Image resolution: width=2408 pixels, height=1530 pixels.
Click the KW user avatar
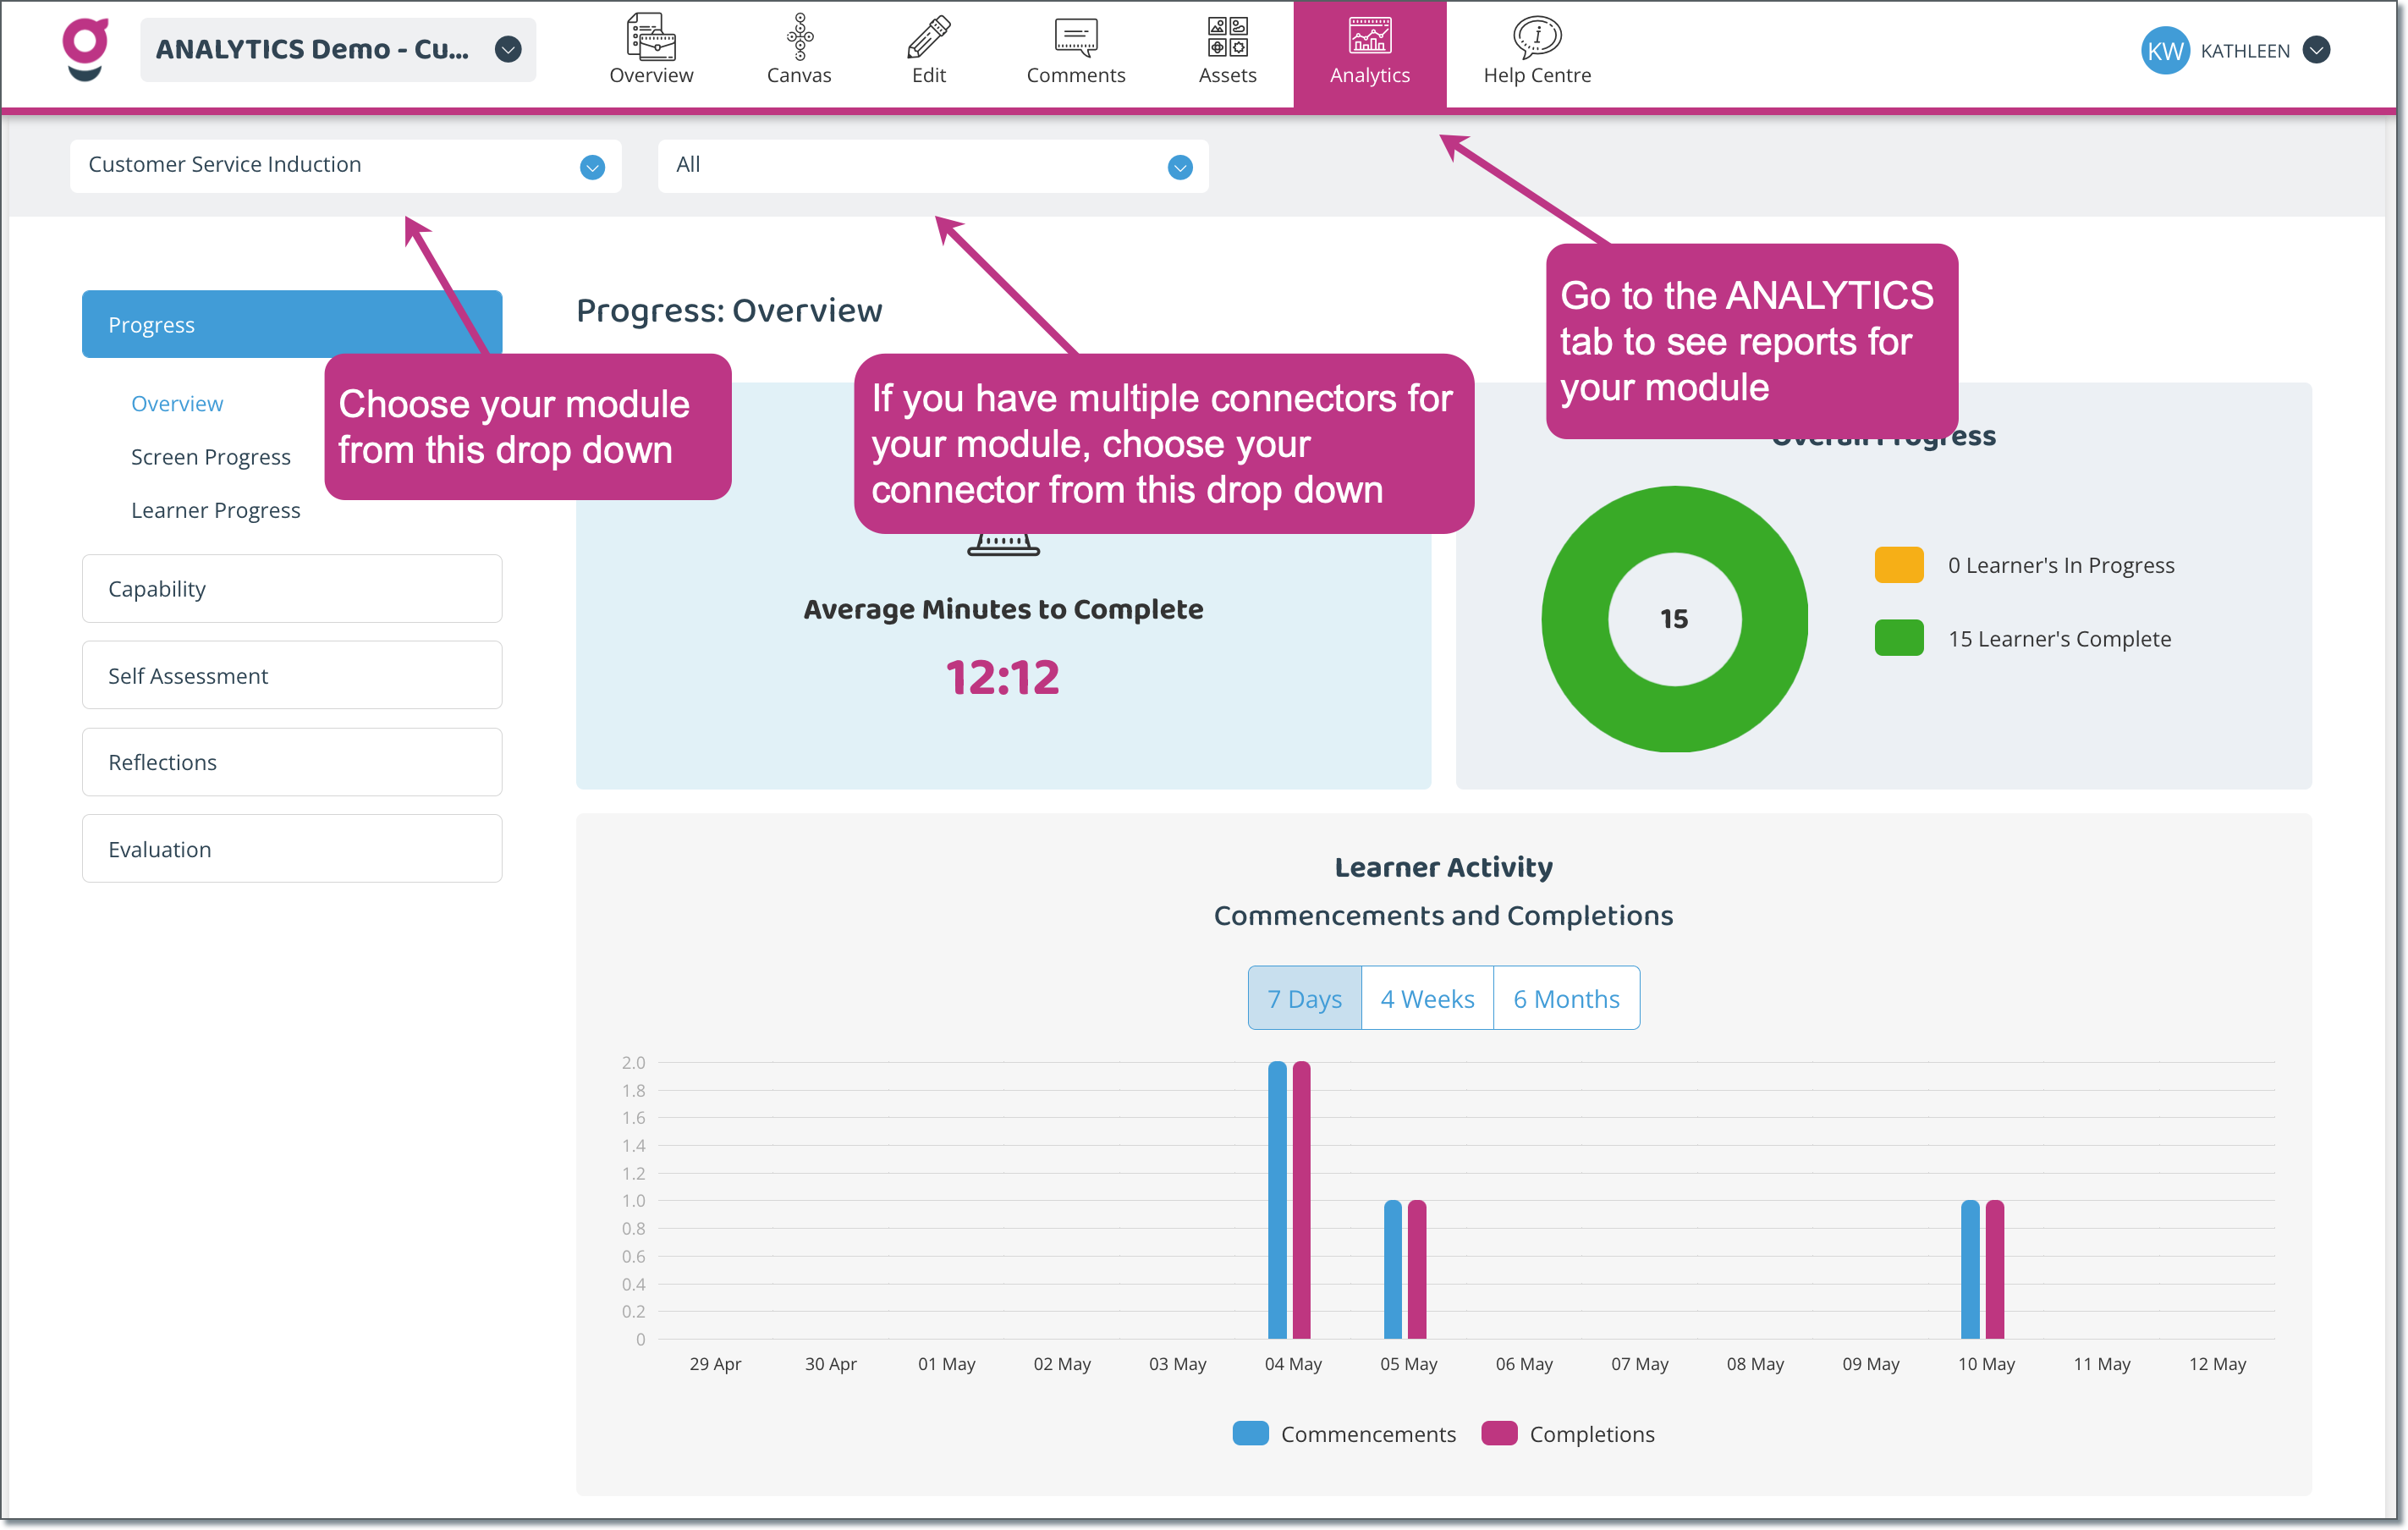coord(2164,50)
